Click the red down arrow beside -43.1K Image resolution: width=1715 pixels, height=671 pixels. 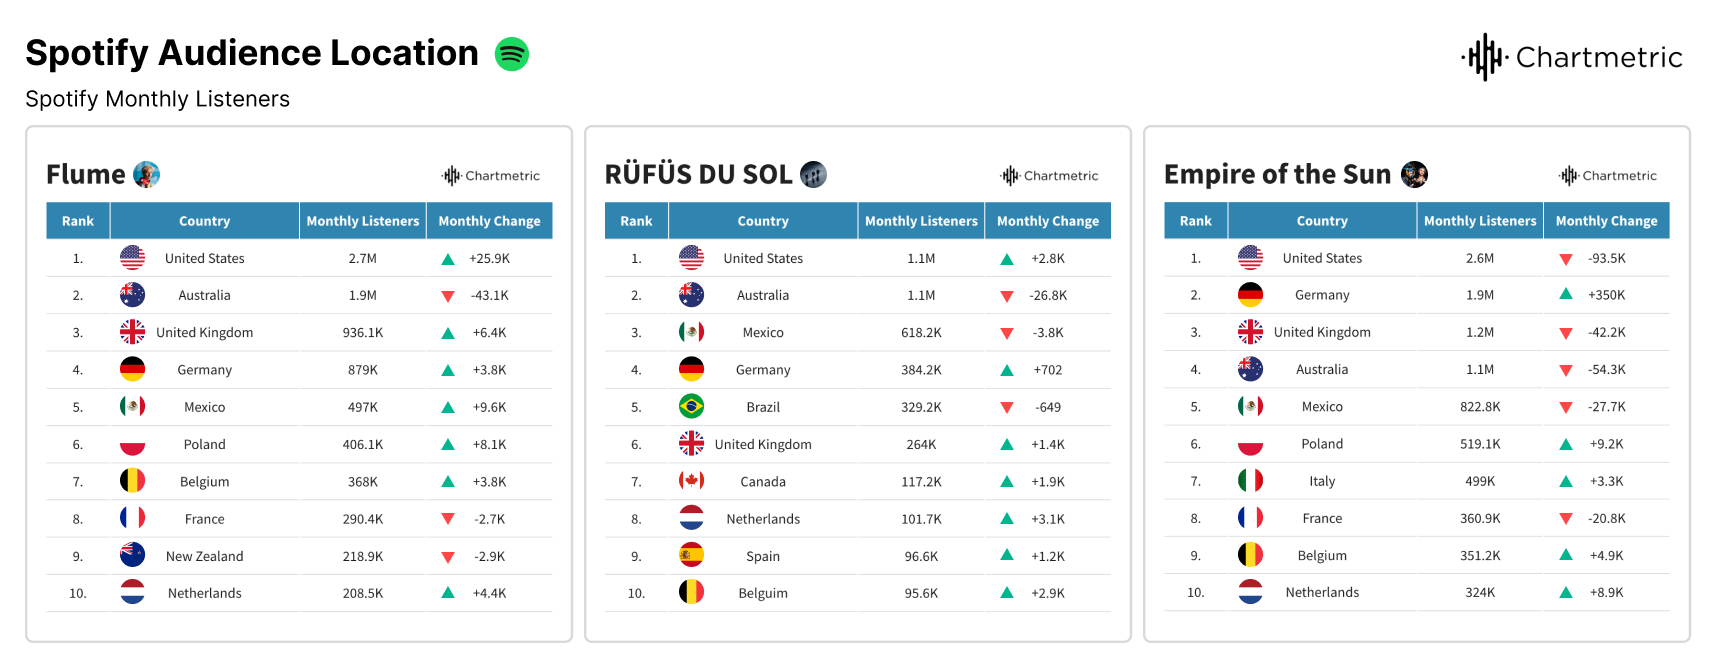pyautogui.click(x=448, y=296)
